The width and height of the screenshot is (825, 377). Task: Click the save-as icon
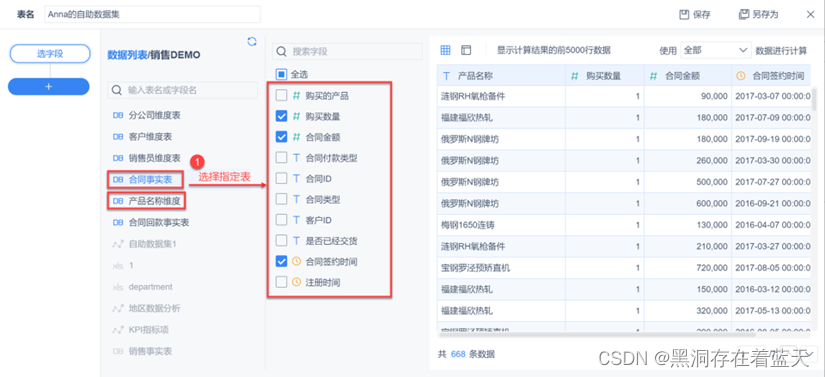(743, 14)
